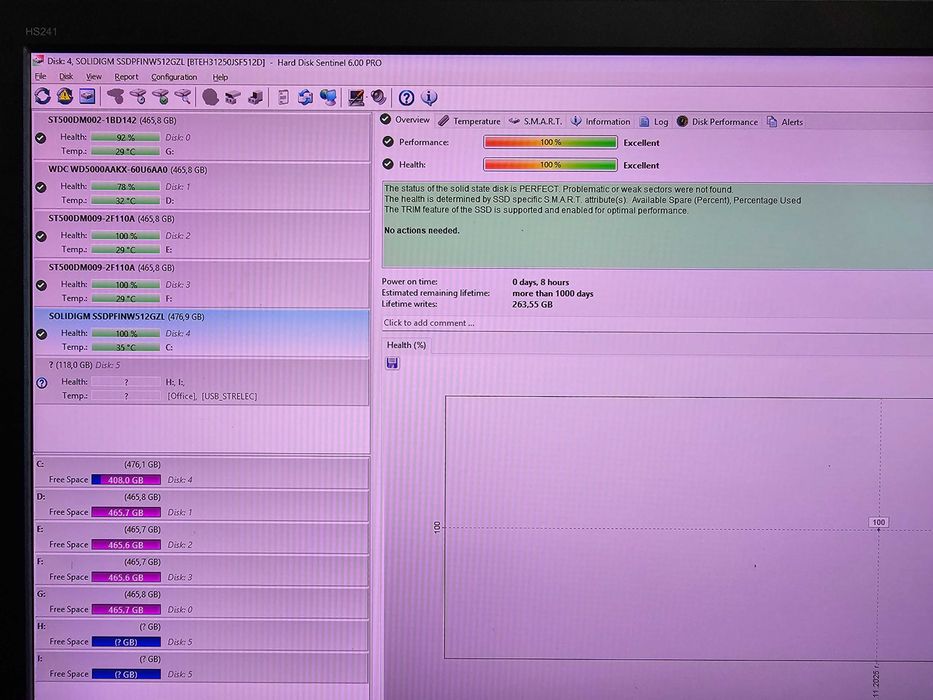The width and height of the screenshot is (933, 700).
Task: Click the check status icon for SOLIDIGM disk
Action: pyautogui.click(x=41, y=334)
